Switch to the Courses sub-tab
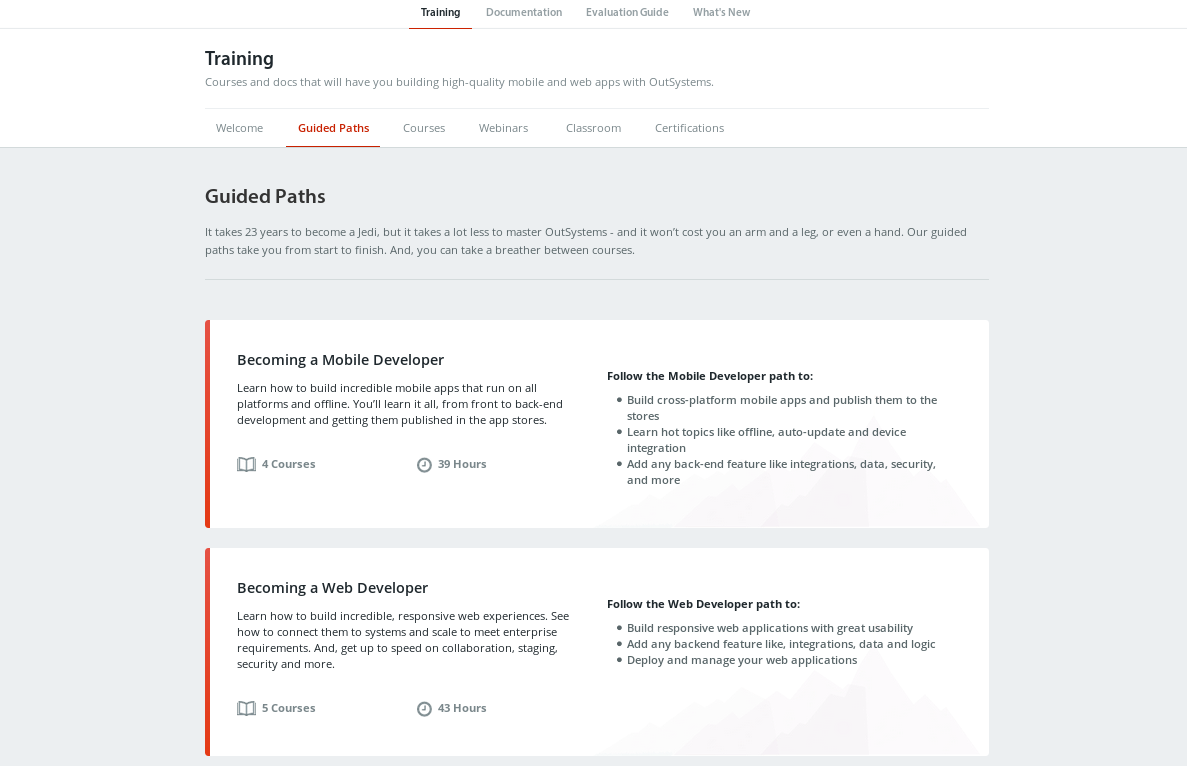The image size is (1187, 766). click(424, 128)
